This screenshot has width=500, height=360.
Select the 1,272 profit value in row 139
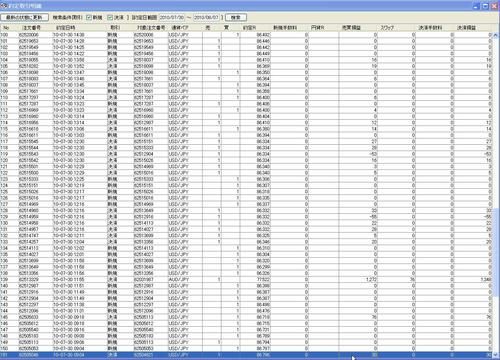(371, 279)
